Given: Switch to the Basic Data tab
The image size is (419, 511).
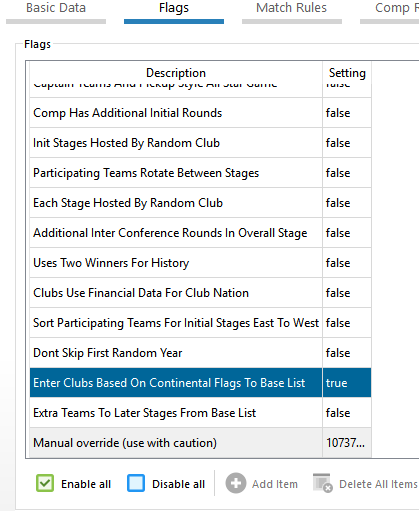Looking at the screenshot, I should (x=56, y=8).
